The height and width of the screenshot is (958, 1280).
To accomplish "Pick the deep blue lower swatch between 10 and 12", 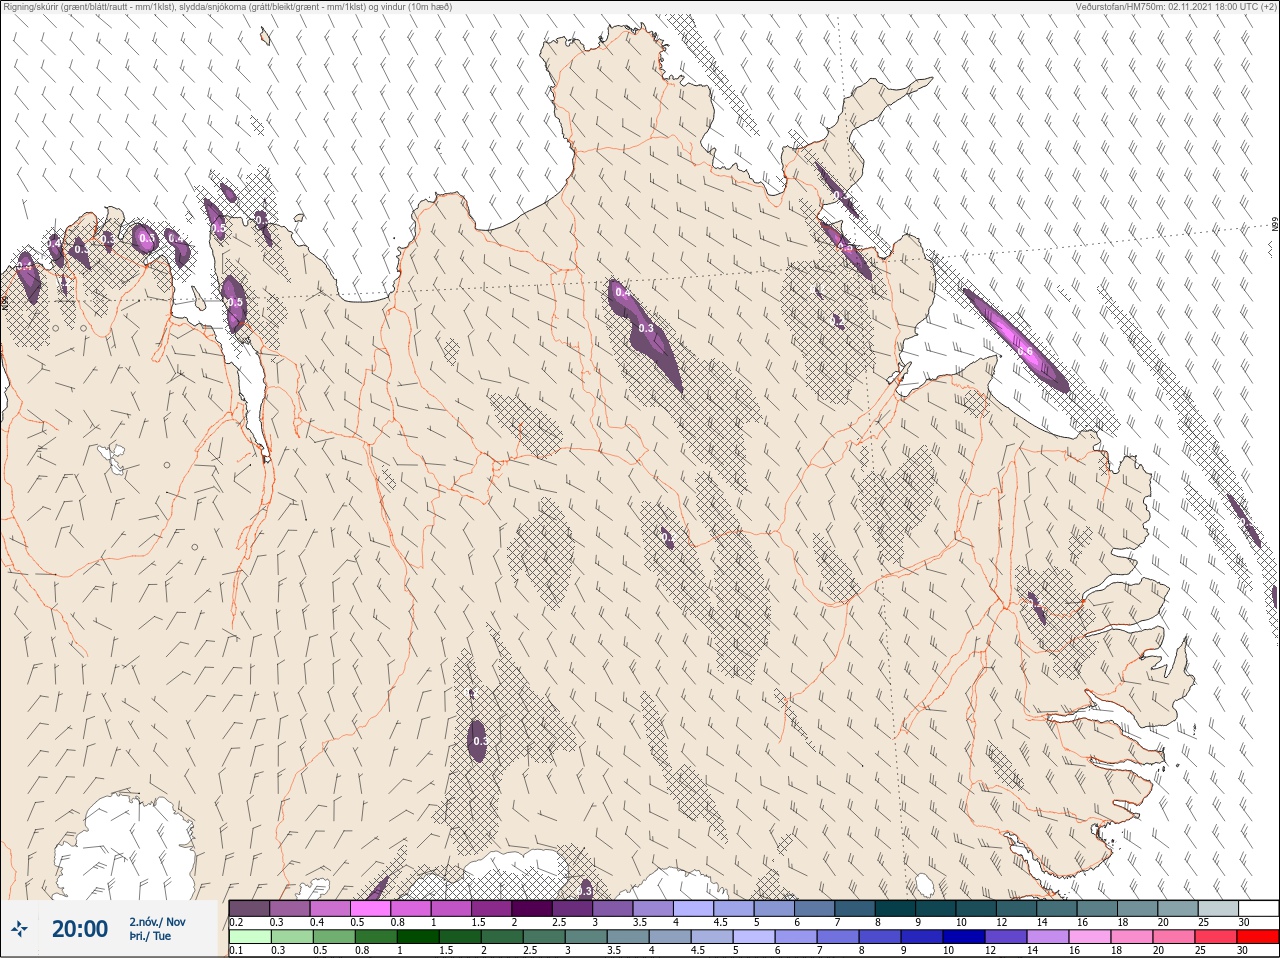I will [x=964, y=937].
